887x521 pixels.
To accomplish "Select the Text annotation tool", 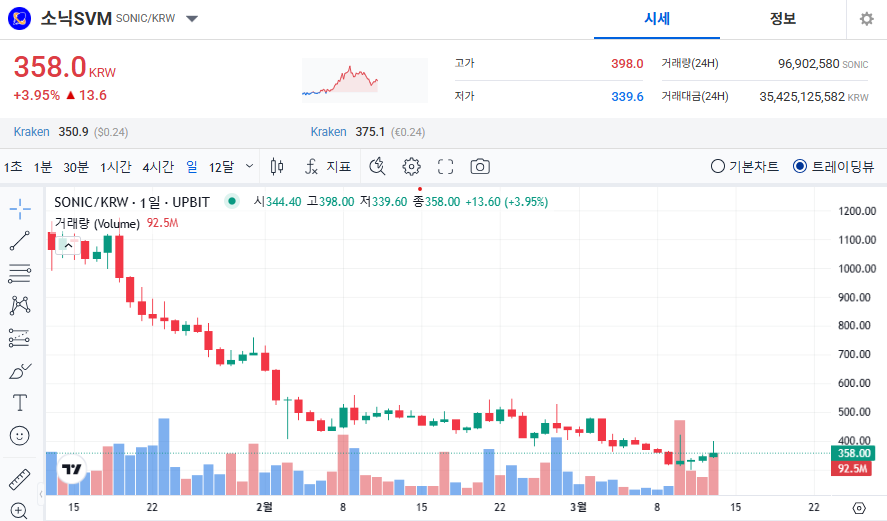I will tap(20, 403).
